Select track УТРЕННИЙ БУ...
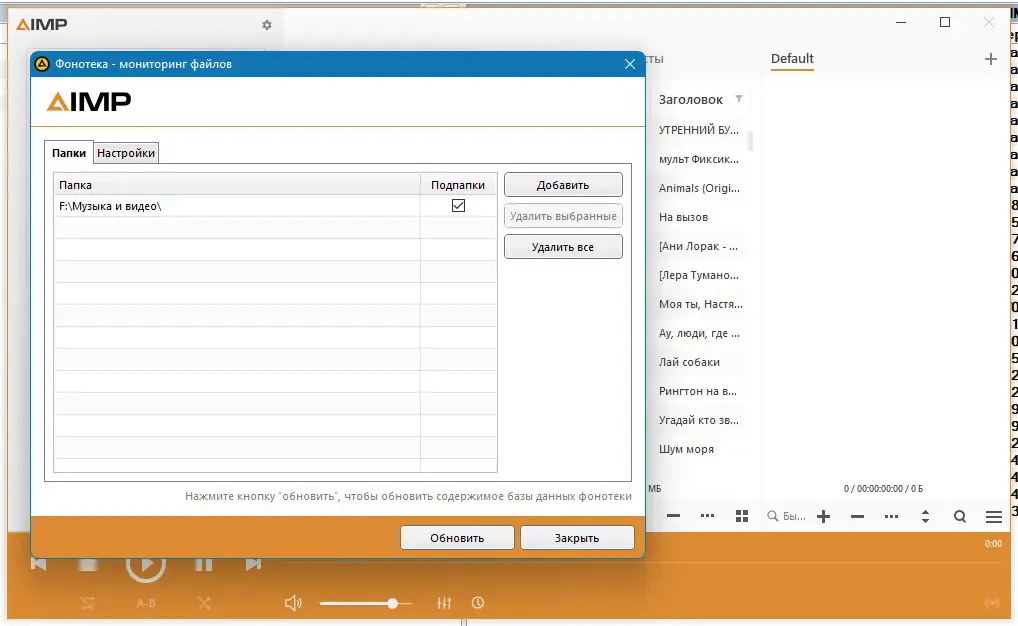Image resolution: width=1018 pixels, height=626 pixels. tap(699, 130)
